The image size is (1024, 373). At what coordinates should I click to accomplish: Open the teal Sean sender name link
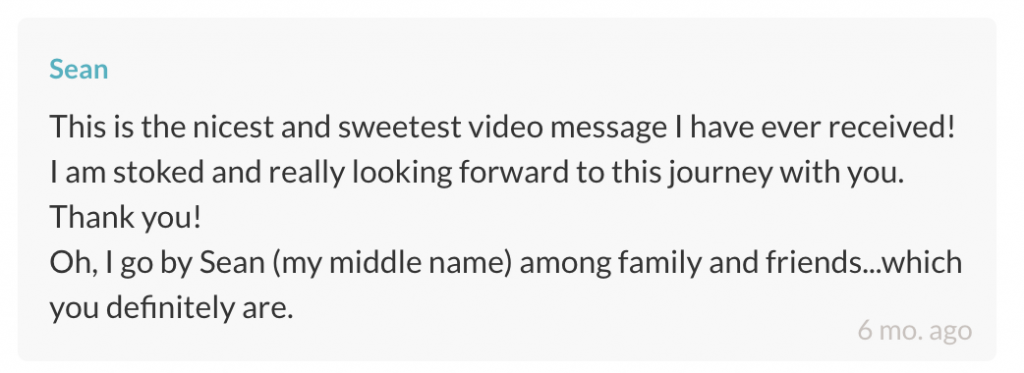click(78, 69)
